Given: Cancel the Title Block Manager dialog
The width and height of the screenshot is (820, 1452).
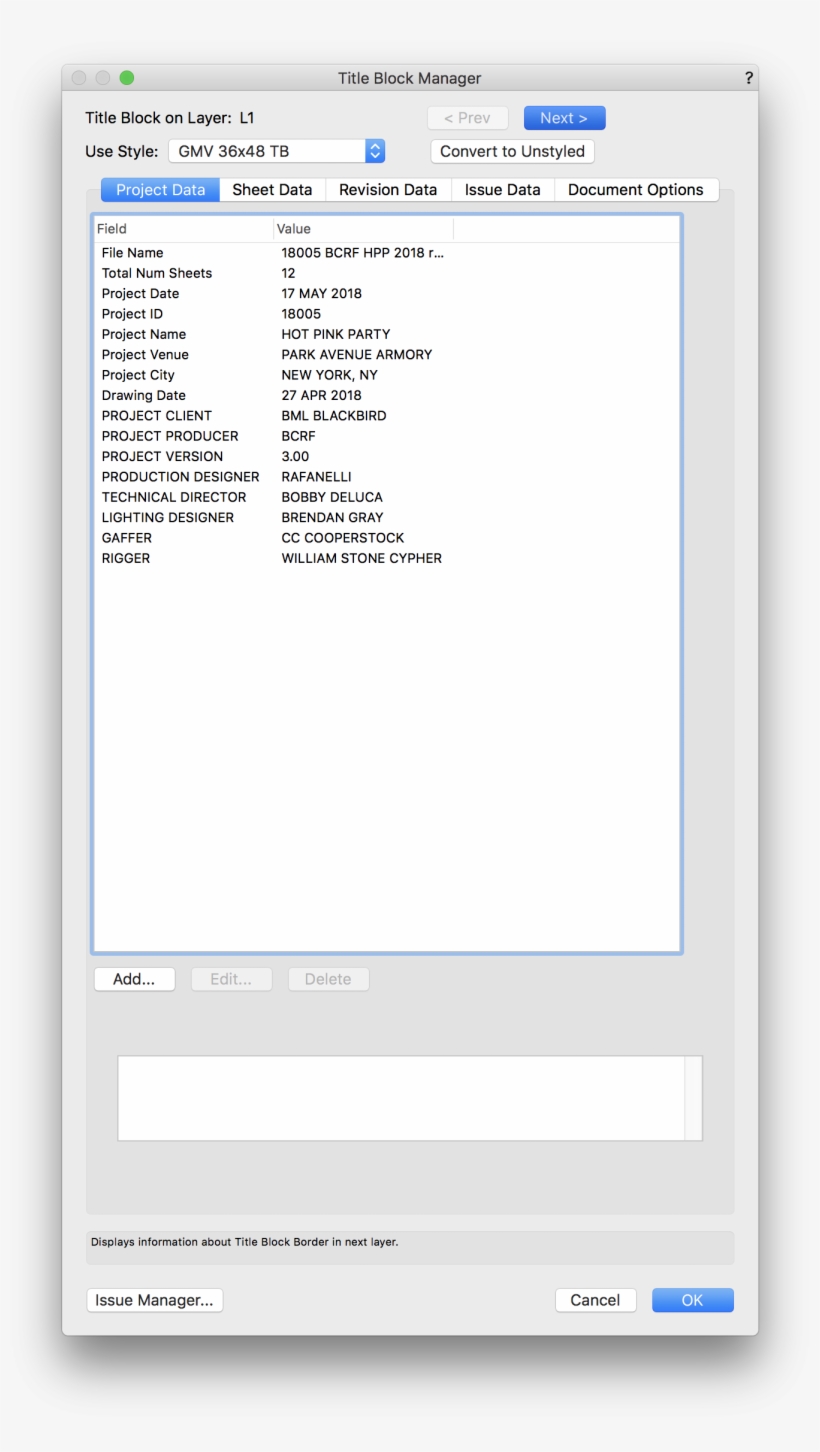Looking at the screenshot, I should click(595, 1300).
